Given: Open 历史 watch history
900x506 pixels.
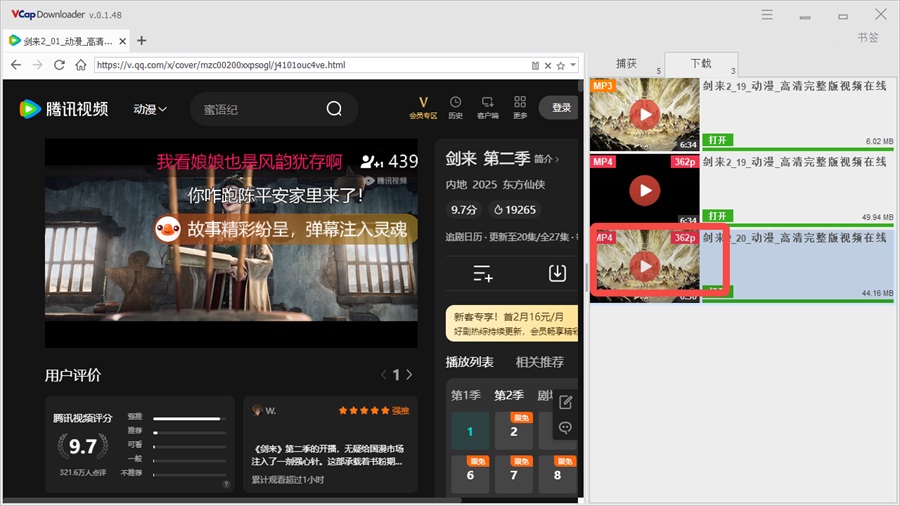Looking at the screenshot, I should tap(455, 107).
